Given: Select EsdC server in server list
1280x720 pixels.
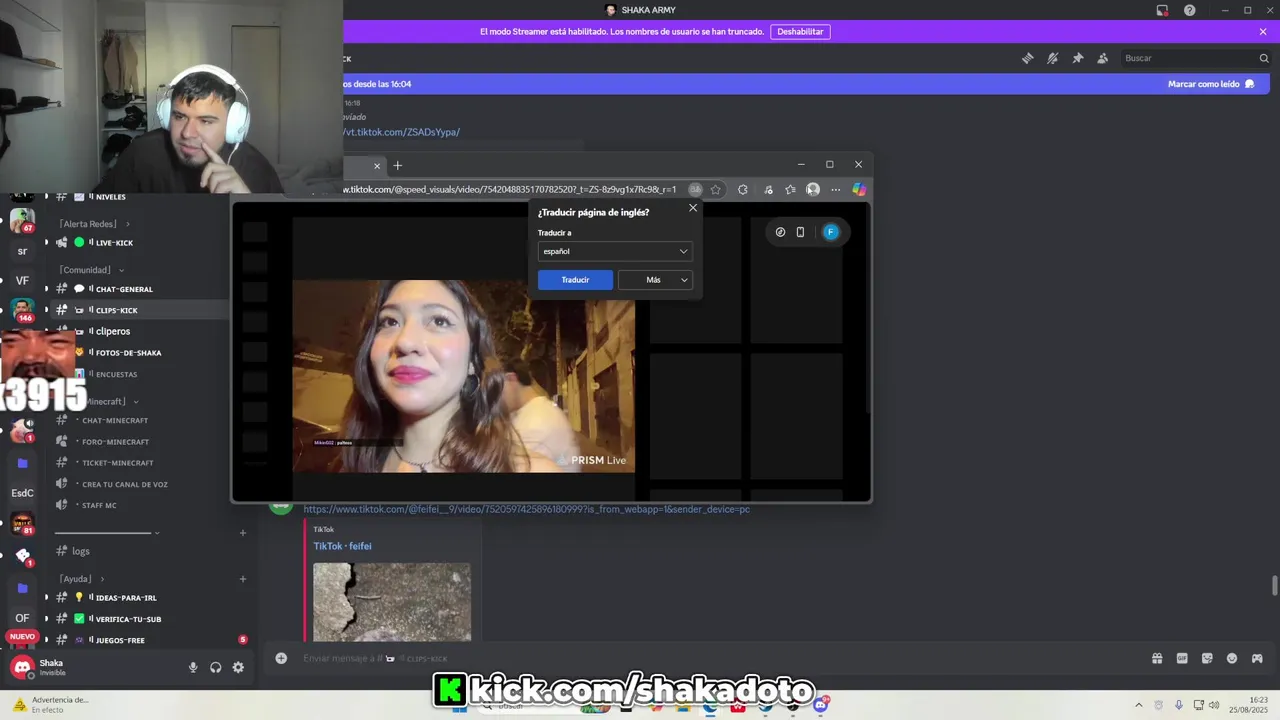Looking at the screenshot, I should pyautogui.click(x=22, y=493).
